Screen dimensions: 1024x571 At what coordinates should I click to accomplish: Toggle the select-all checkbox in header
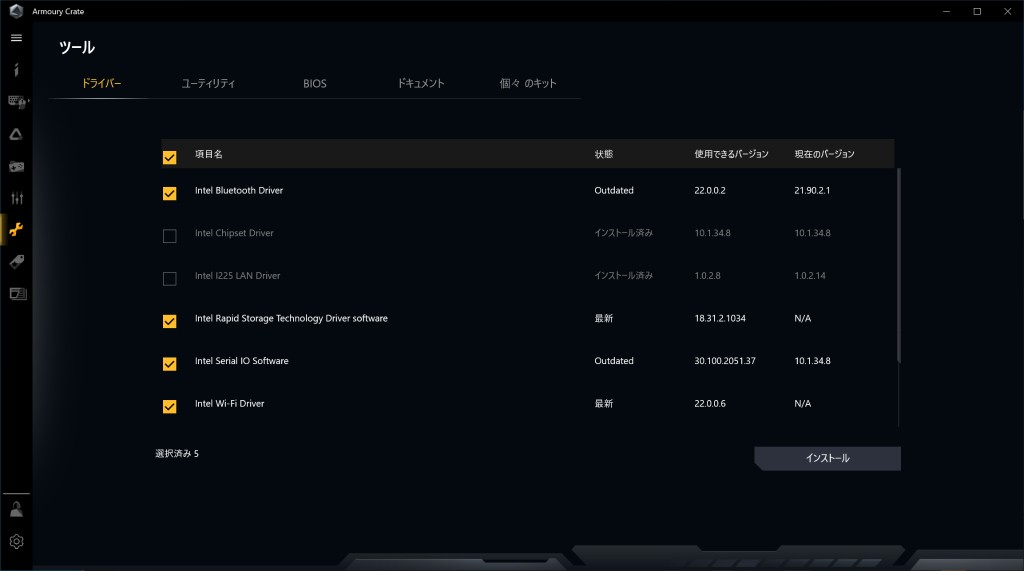(x=170, y=157)
